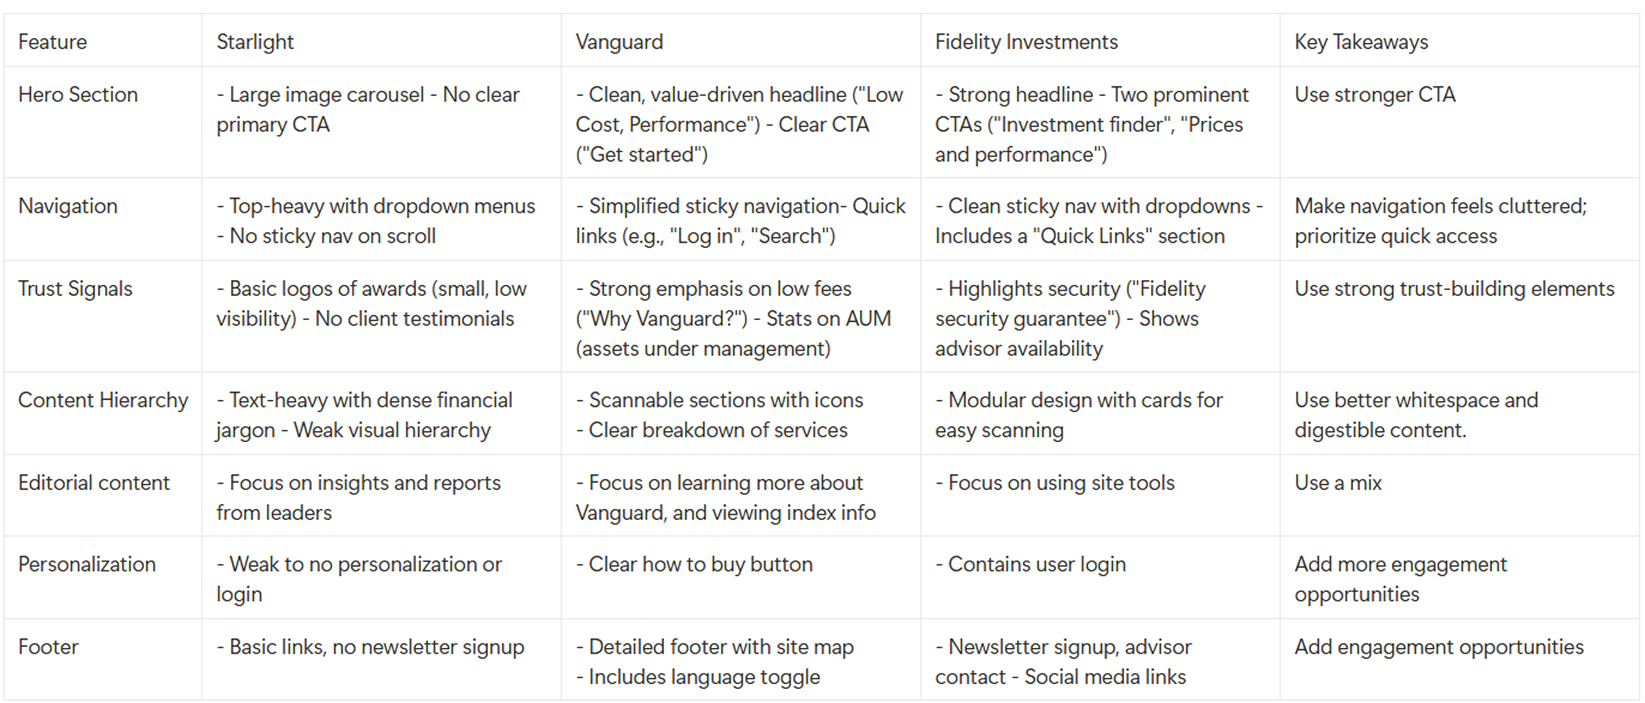Select the Footer row label
The height and width of the screenshot is (703, 1645).
(x=48, y=647)
